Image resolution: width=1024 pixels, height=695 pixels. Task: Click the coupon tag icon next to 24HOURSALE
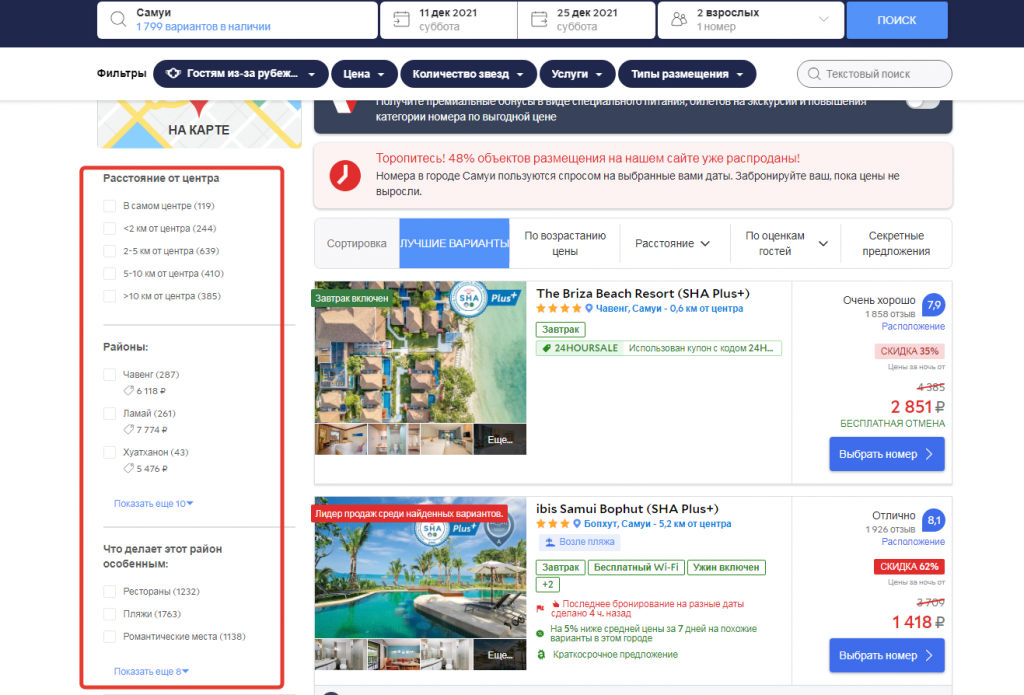(547, 348)
